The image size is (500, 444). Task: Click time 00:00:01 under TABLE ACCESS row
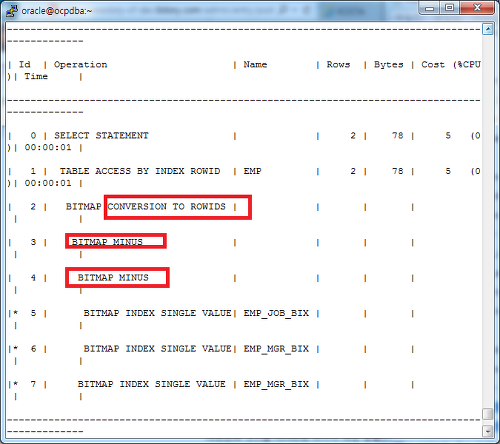pos(48,183)
